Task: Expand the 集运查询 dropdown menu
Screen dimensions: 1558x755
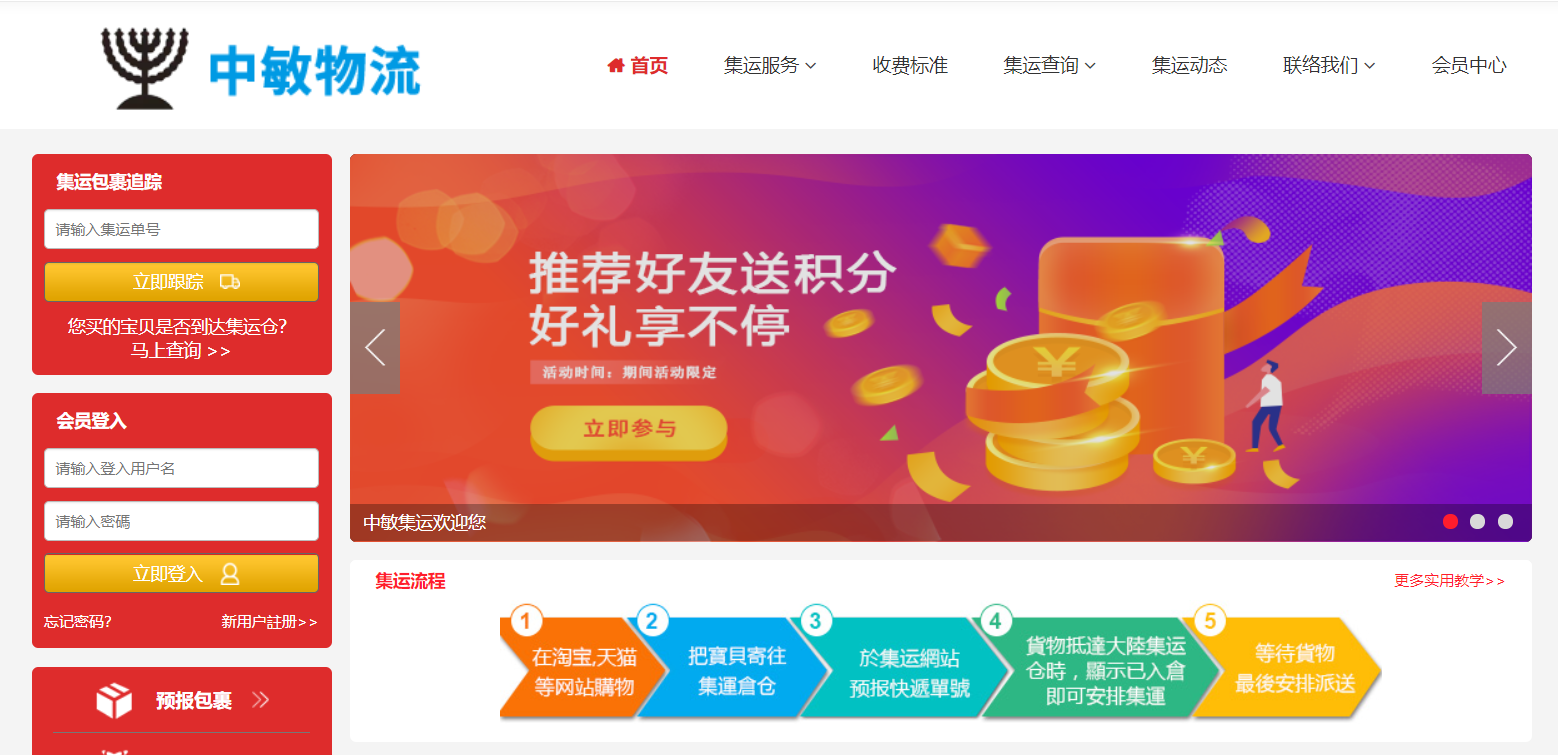Action: [x=1050, y=66]
